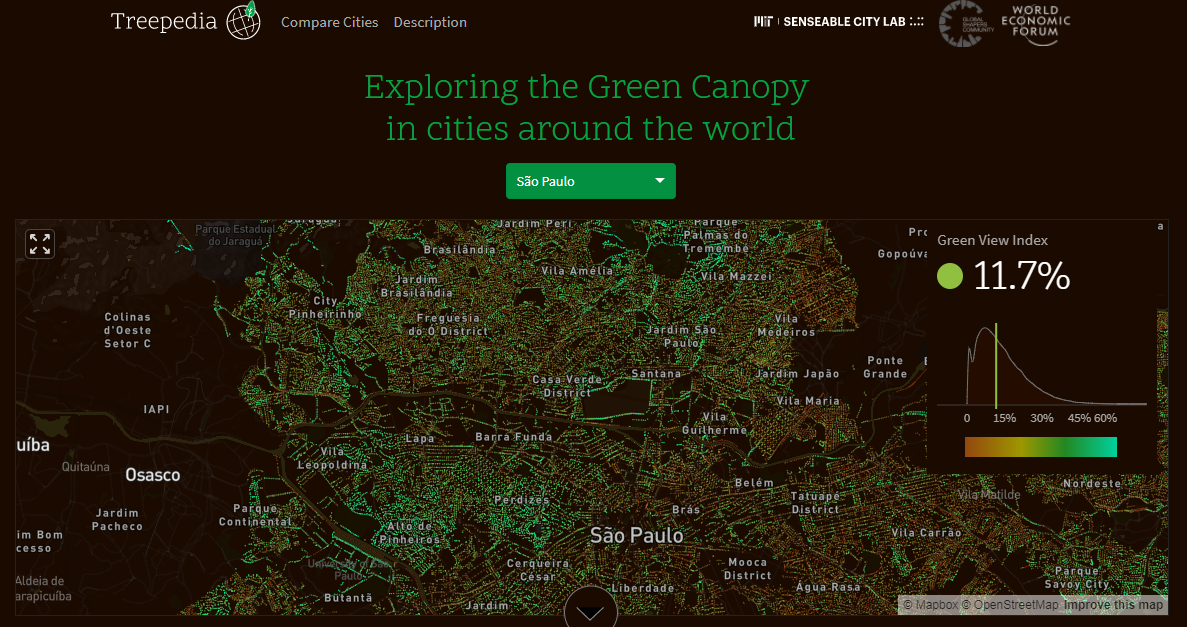Open the Compare Cities page

point(330,21)
